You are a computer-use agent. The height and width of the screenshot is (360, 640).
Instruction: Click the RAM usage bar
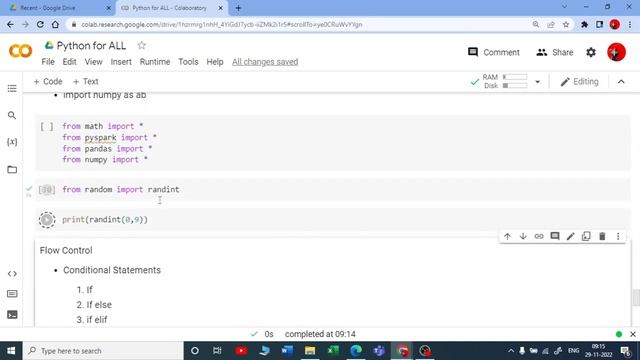[515, 77]
